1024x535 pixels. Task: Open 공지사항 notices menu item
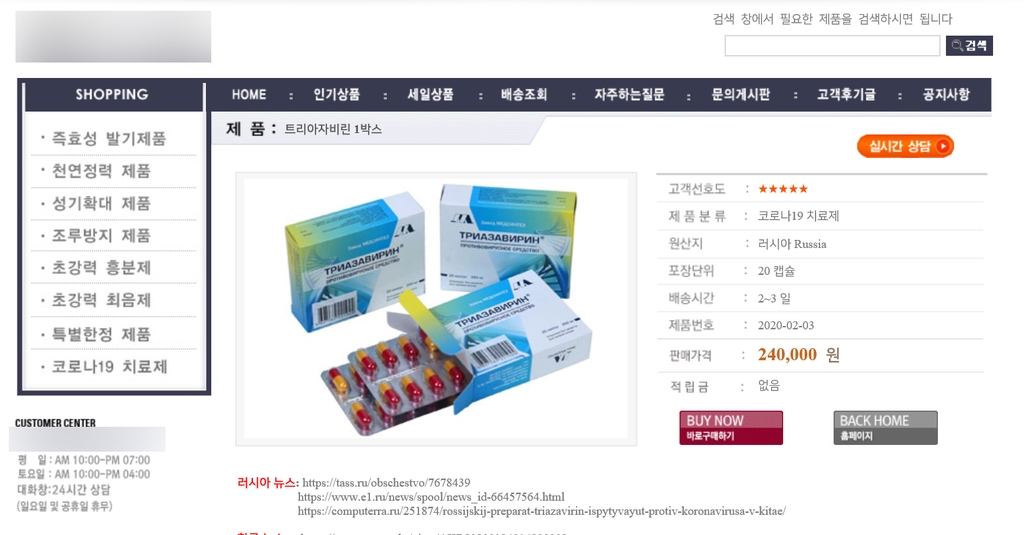946,95
